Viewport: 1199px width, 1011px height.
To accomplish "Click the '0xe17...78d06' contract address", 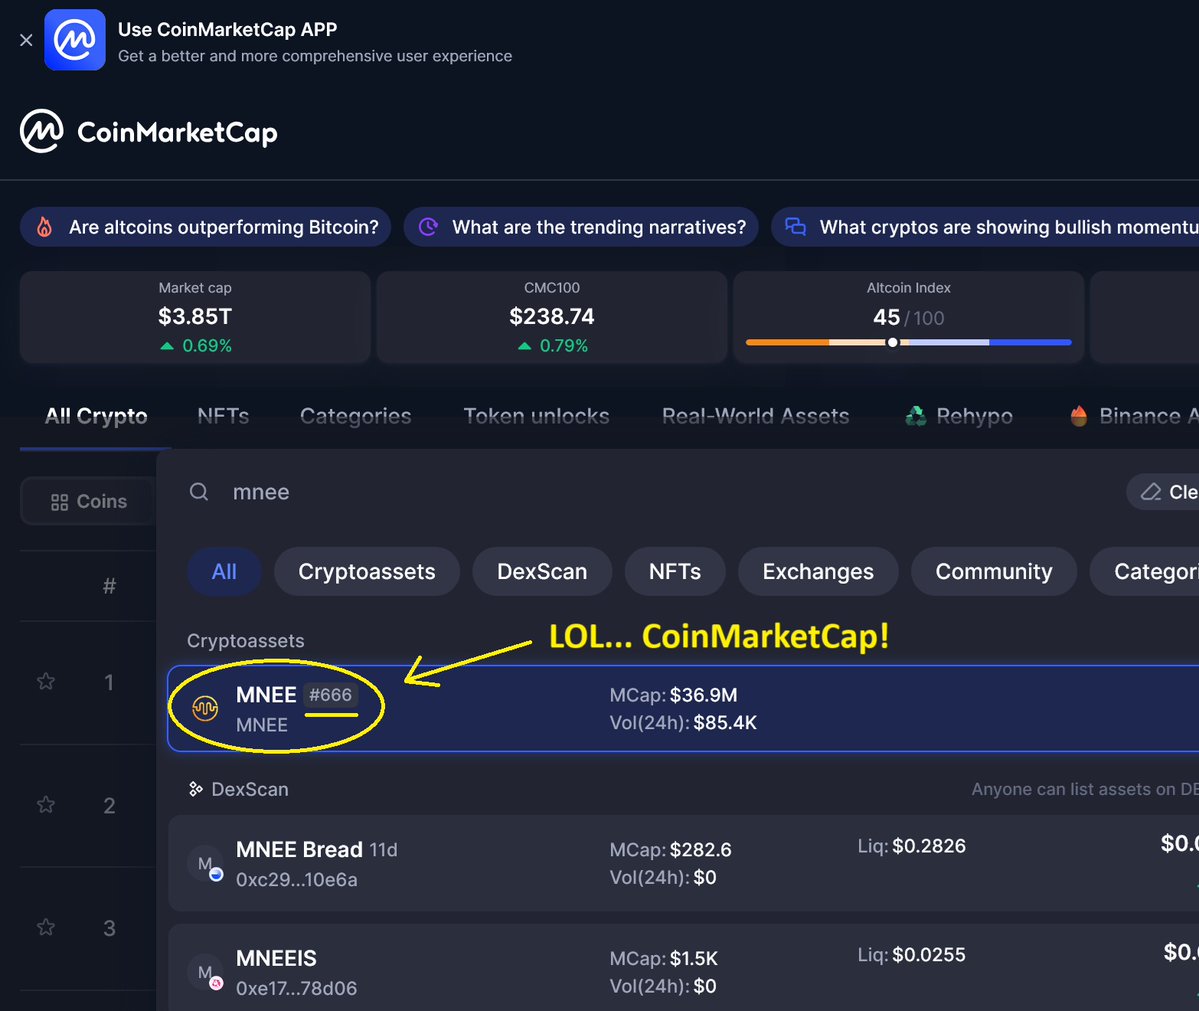I will tap(297, 988).
